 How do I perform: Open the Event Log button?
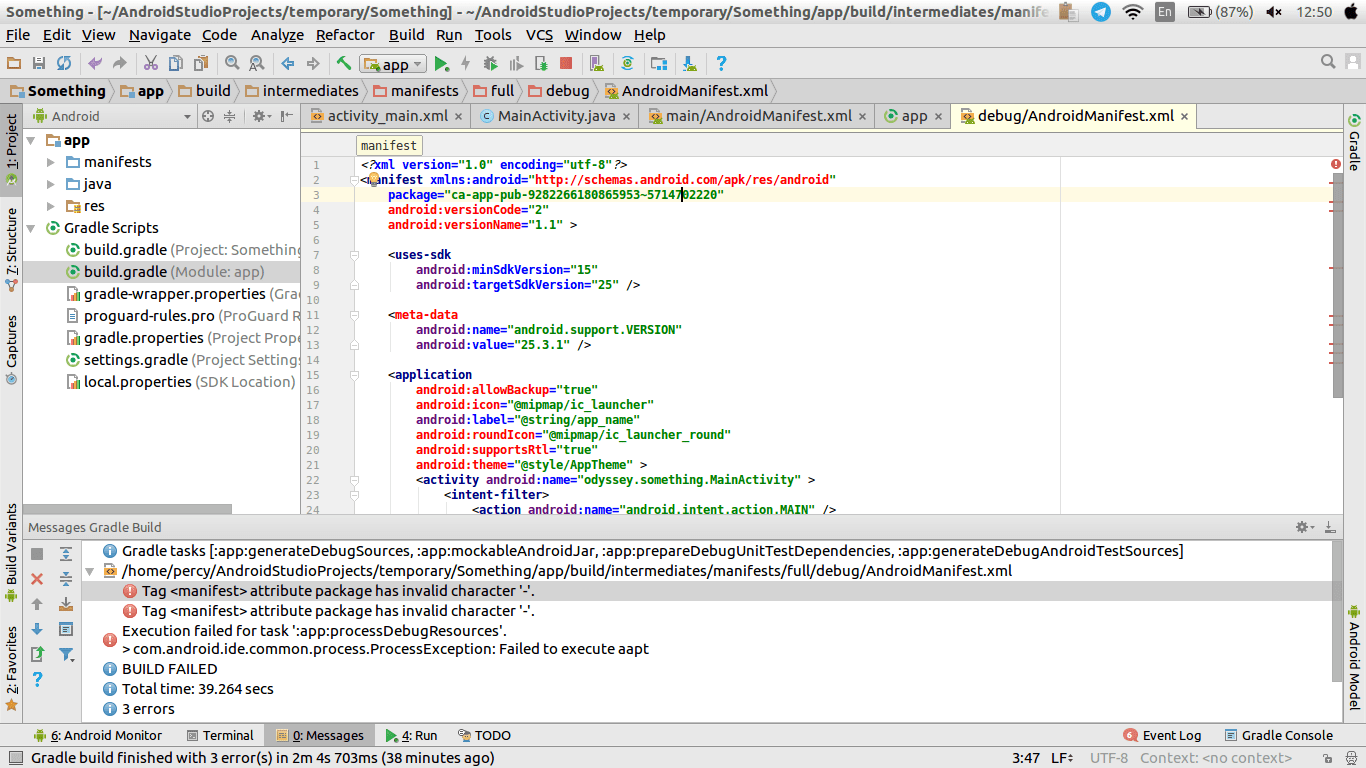pyautogui.click(x=1162, y=735)
